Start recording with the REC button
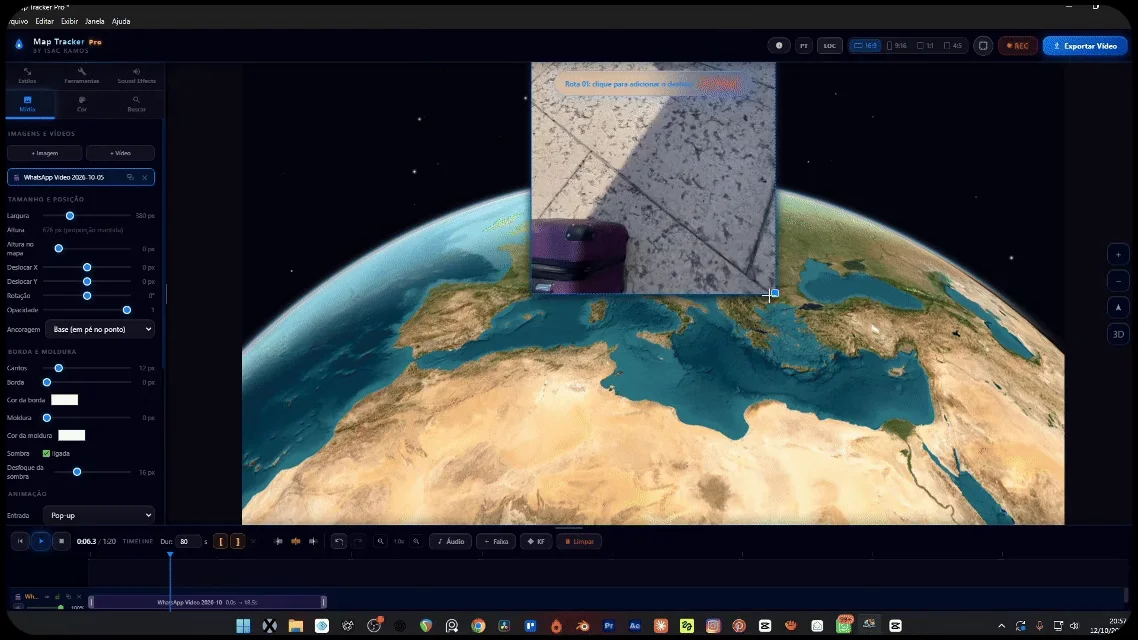1138x640 pixels. (x=1018, y=46)
